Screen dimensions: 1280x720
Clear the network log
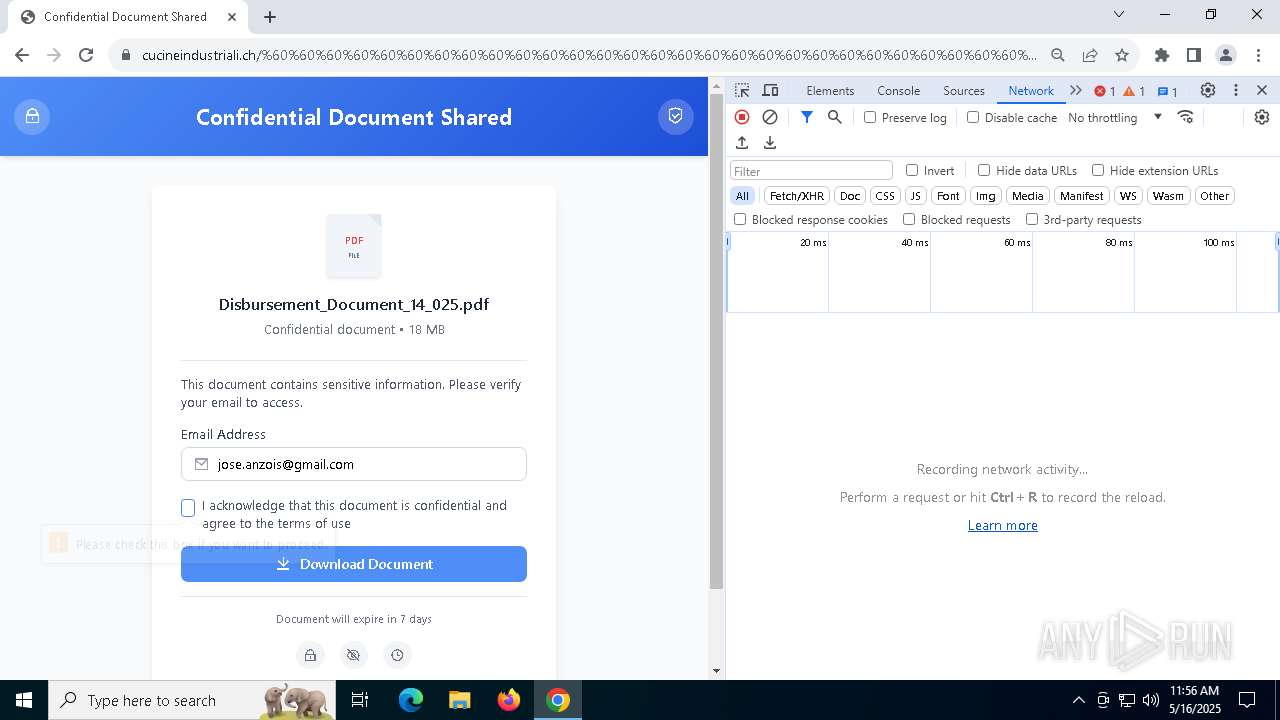770,117
